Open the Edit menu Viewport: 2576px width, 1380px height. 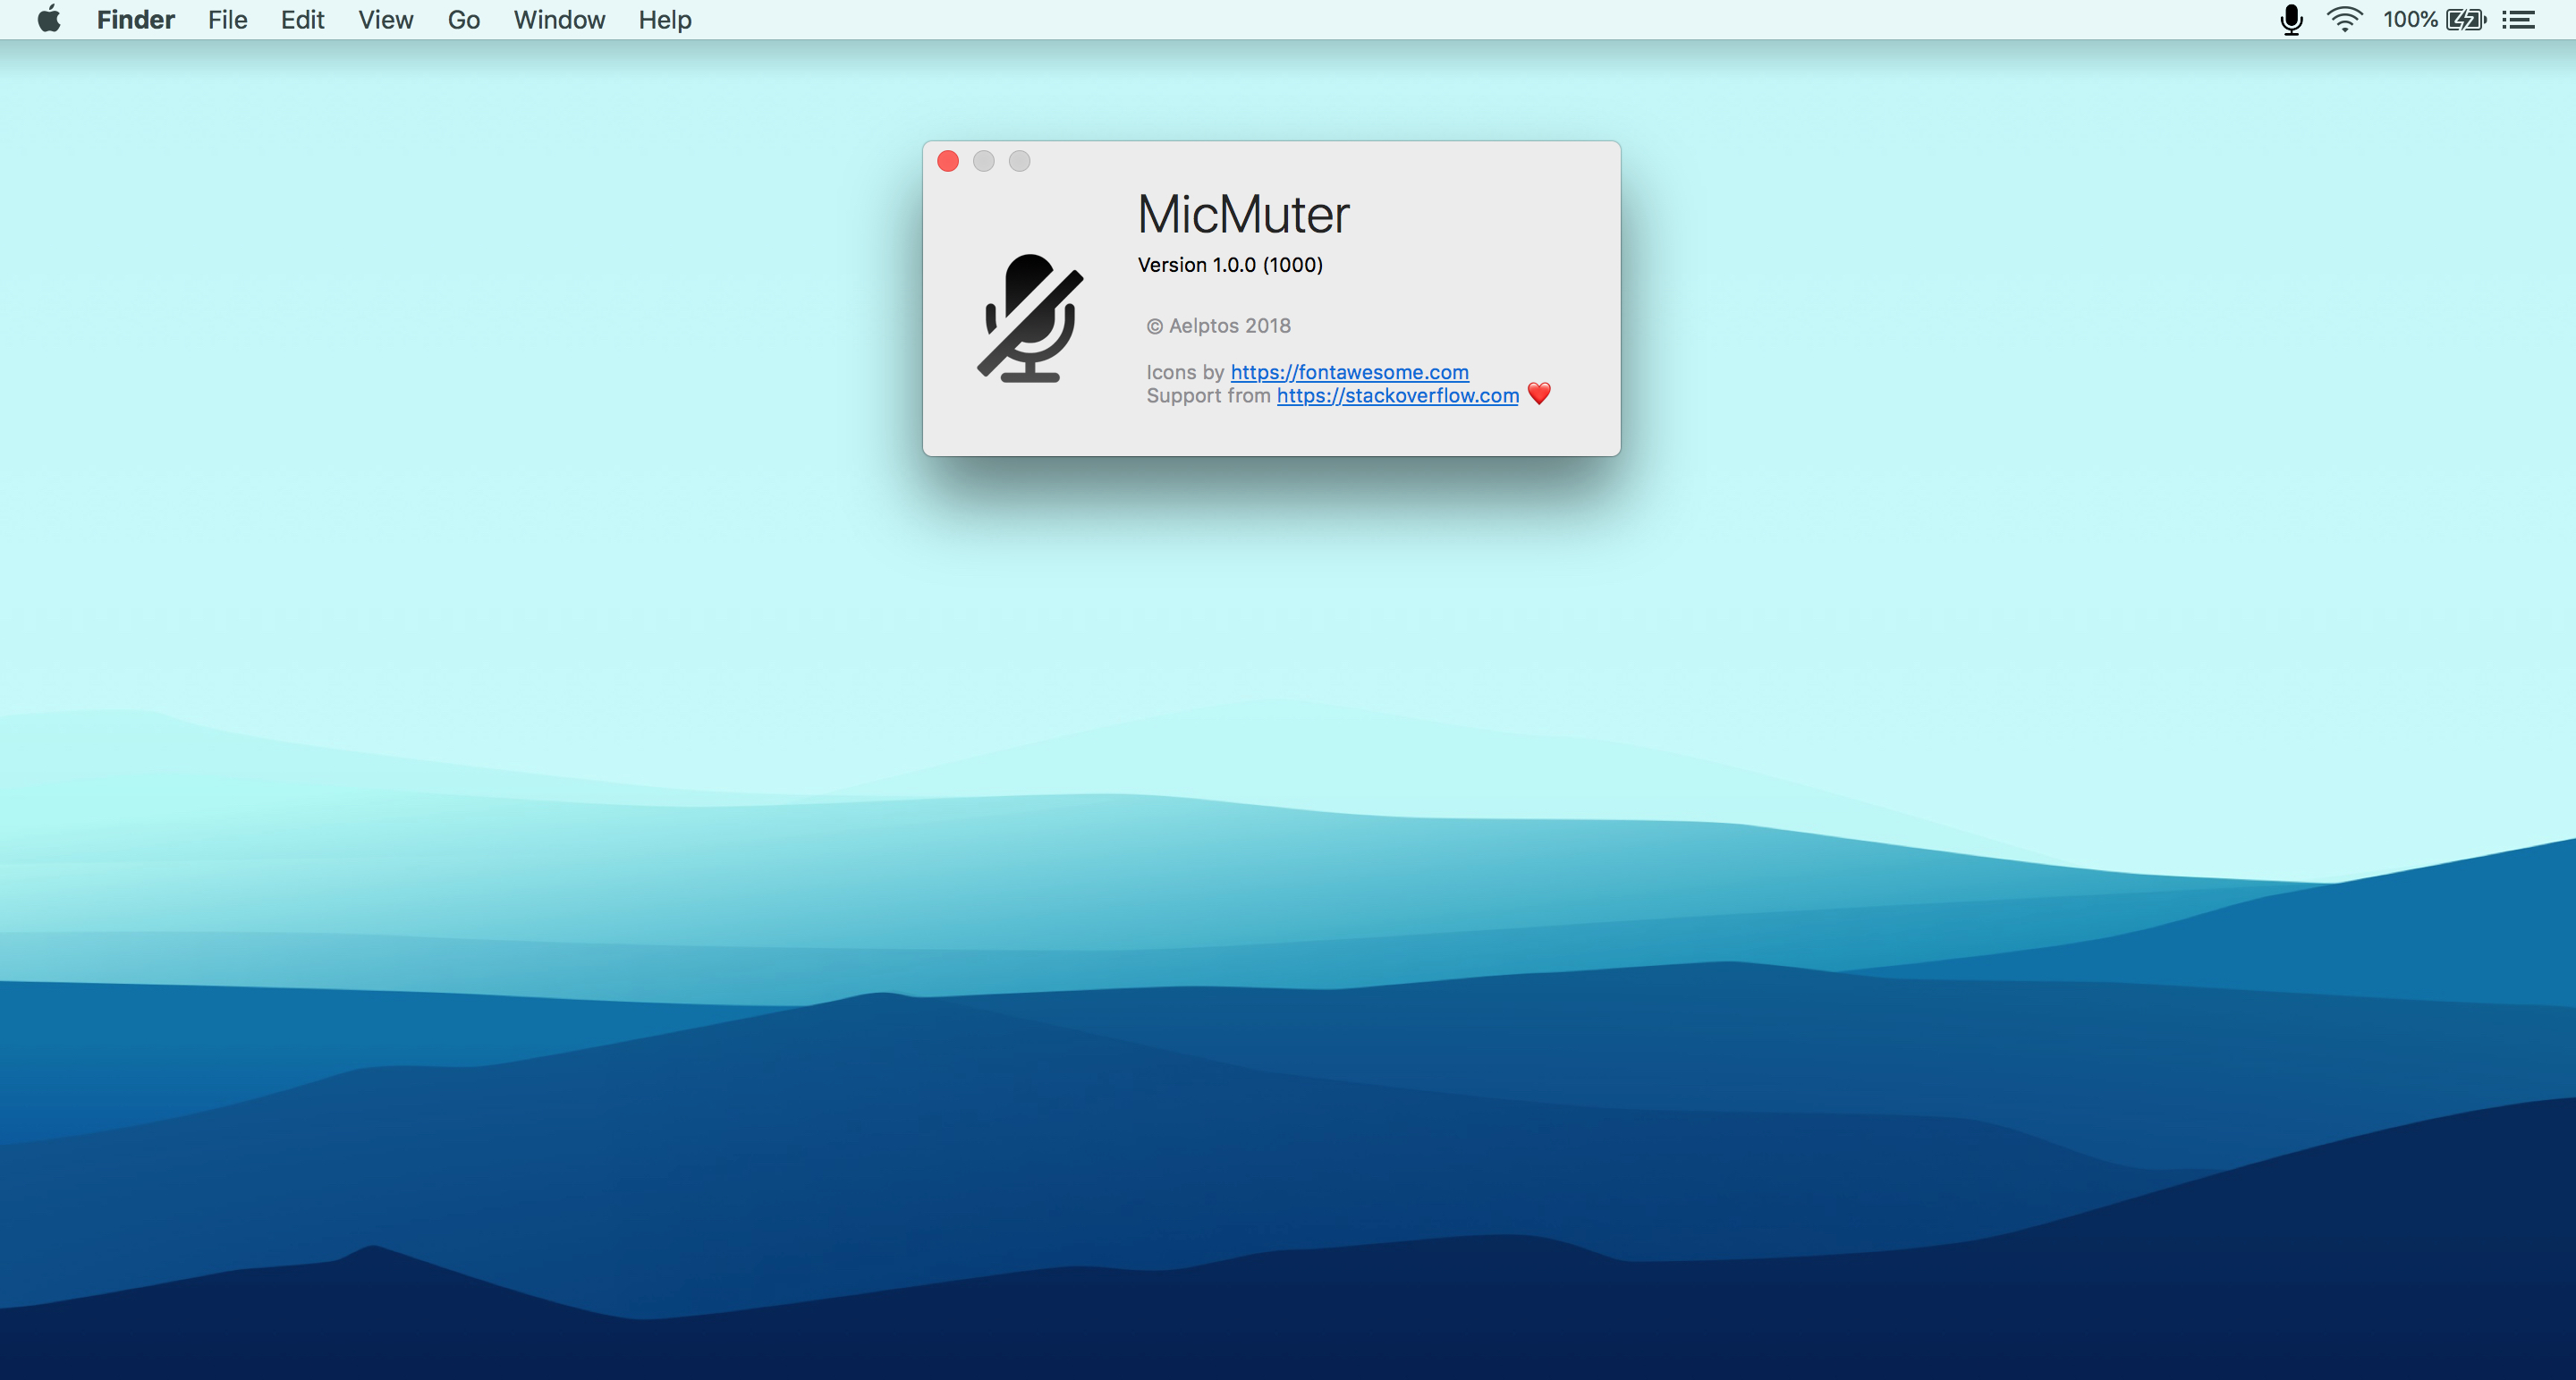(302, 20)
